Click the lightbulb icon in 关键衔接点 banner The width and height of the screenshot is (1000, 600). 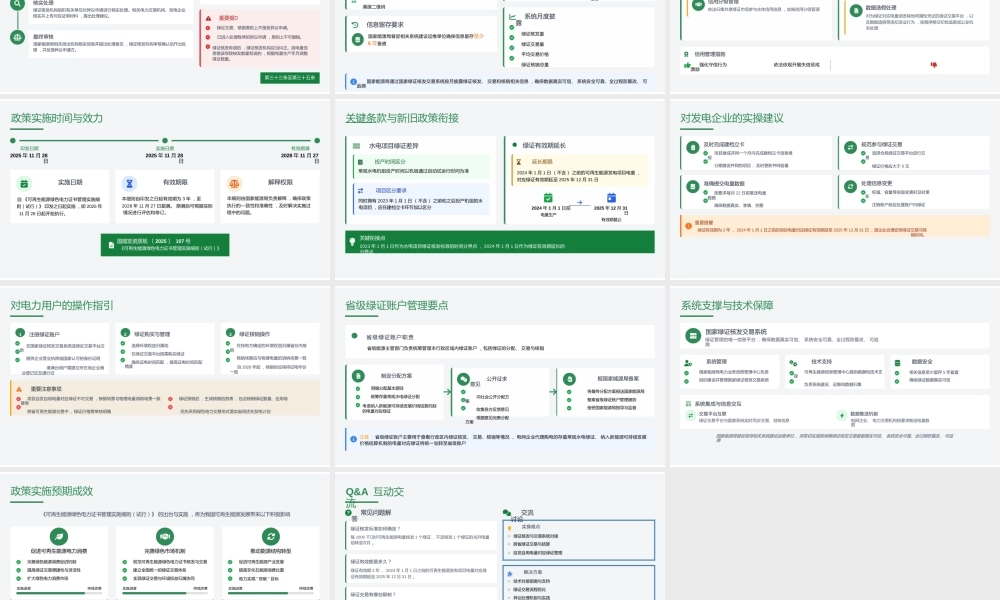(352, 239)
